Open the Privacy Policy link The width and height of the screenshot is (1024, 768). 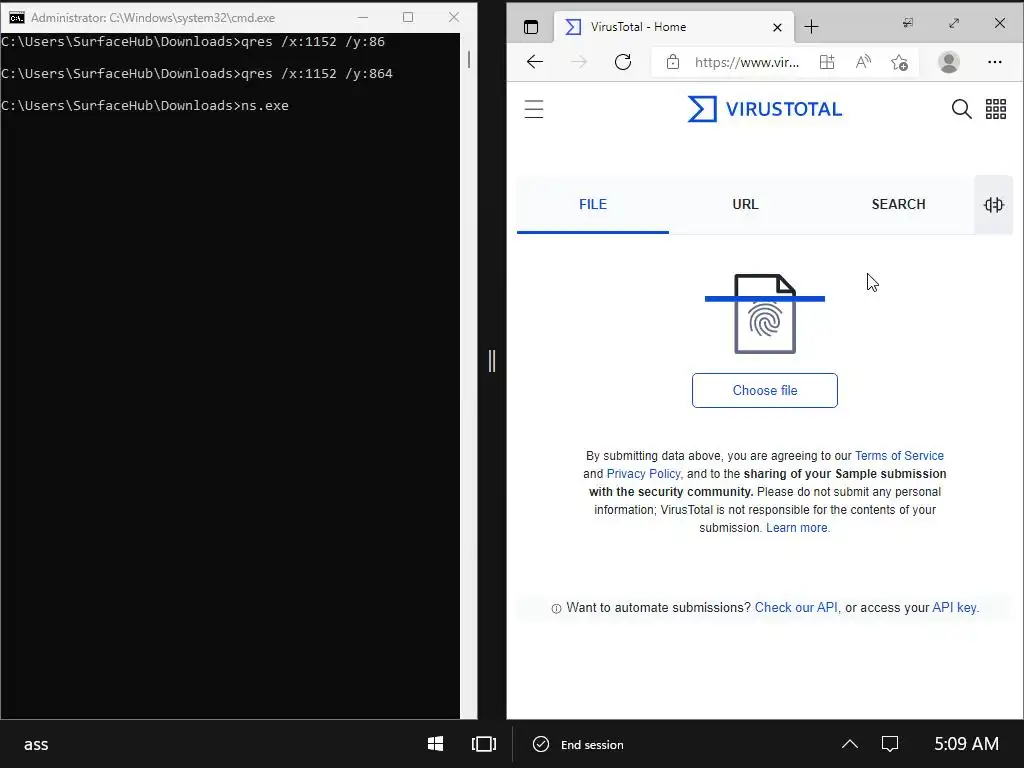(x=643, y=473)
